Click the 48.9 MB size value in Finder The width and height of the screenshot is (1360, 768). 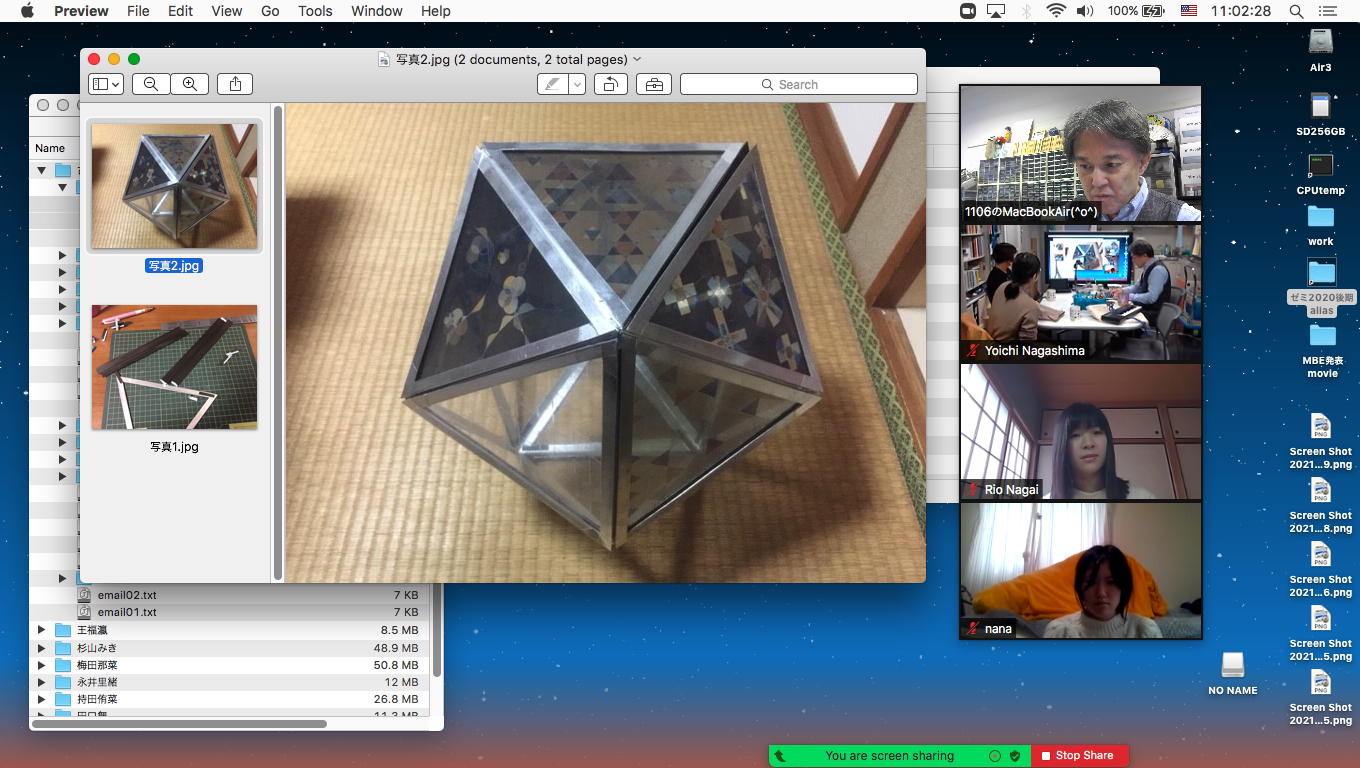396,648
